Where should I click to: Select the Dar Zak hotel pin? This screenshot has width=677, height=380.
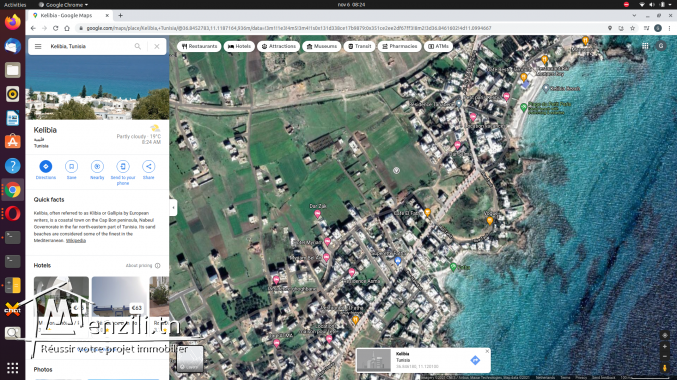pyautogui.click(x=318, y=214)
